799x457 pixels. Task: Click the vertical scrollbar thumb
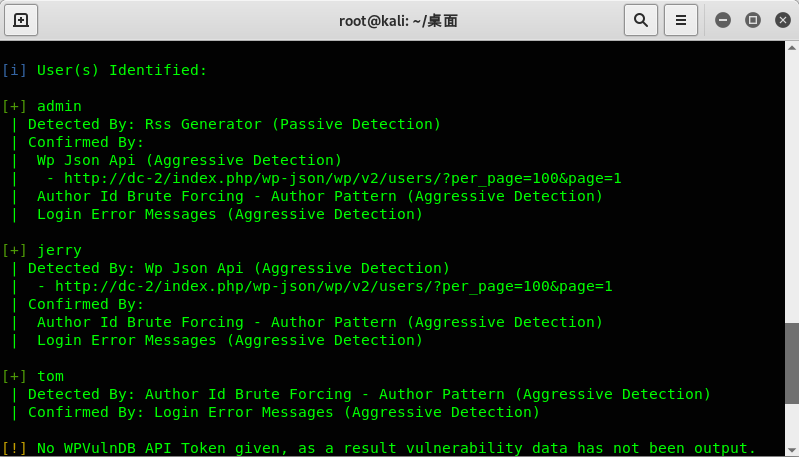pyautogui.click(x=792, y=363)
